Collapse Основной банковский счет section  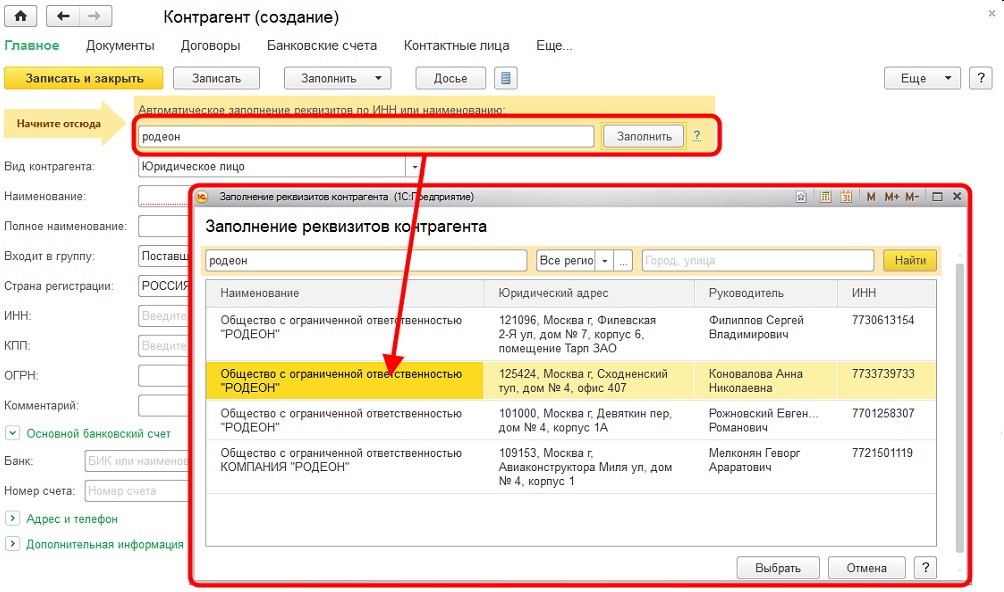[x=12, y=433]
